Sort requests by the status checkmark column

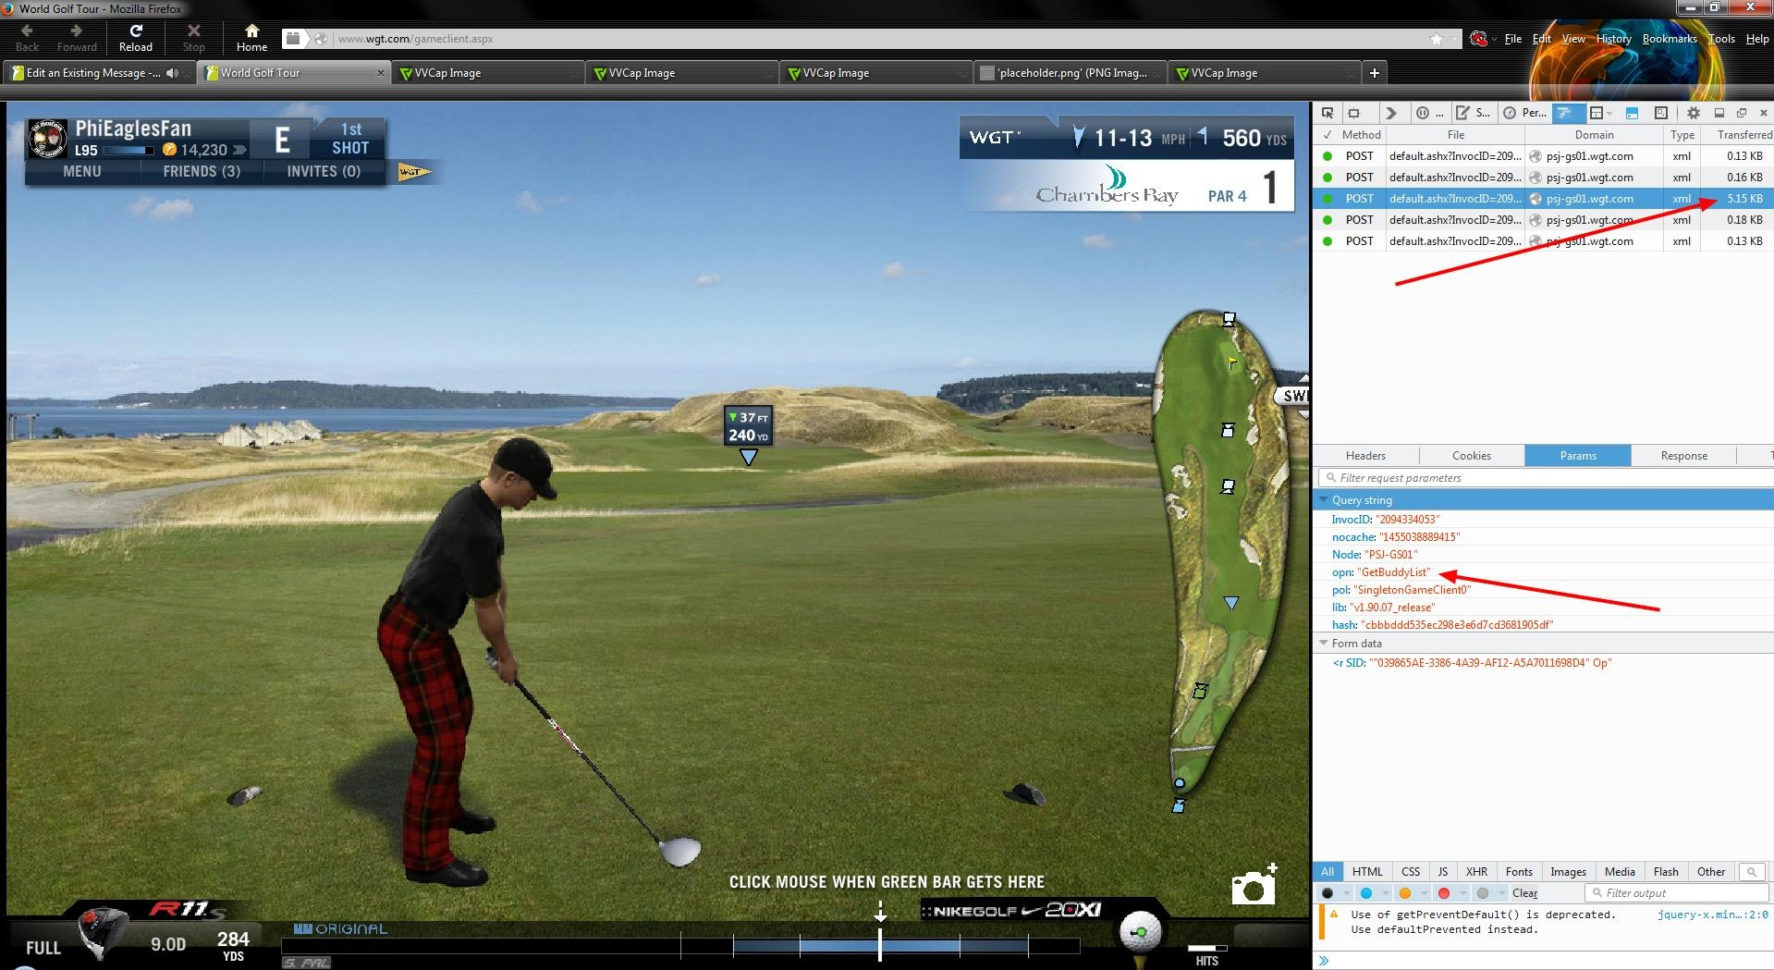click(1327, 135)
